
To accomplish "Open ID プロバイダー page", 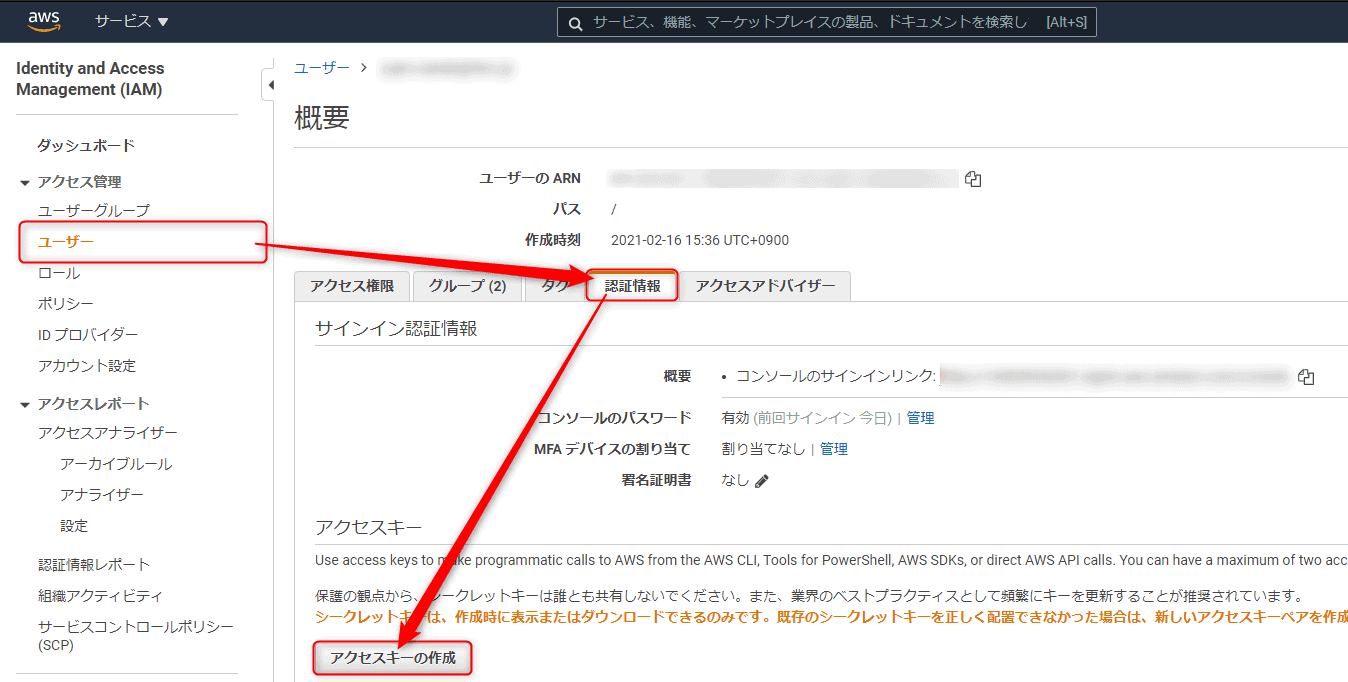I will [x=88, y=335].
